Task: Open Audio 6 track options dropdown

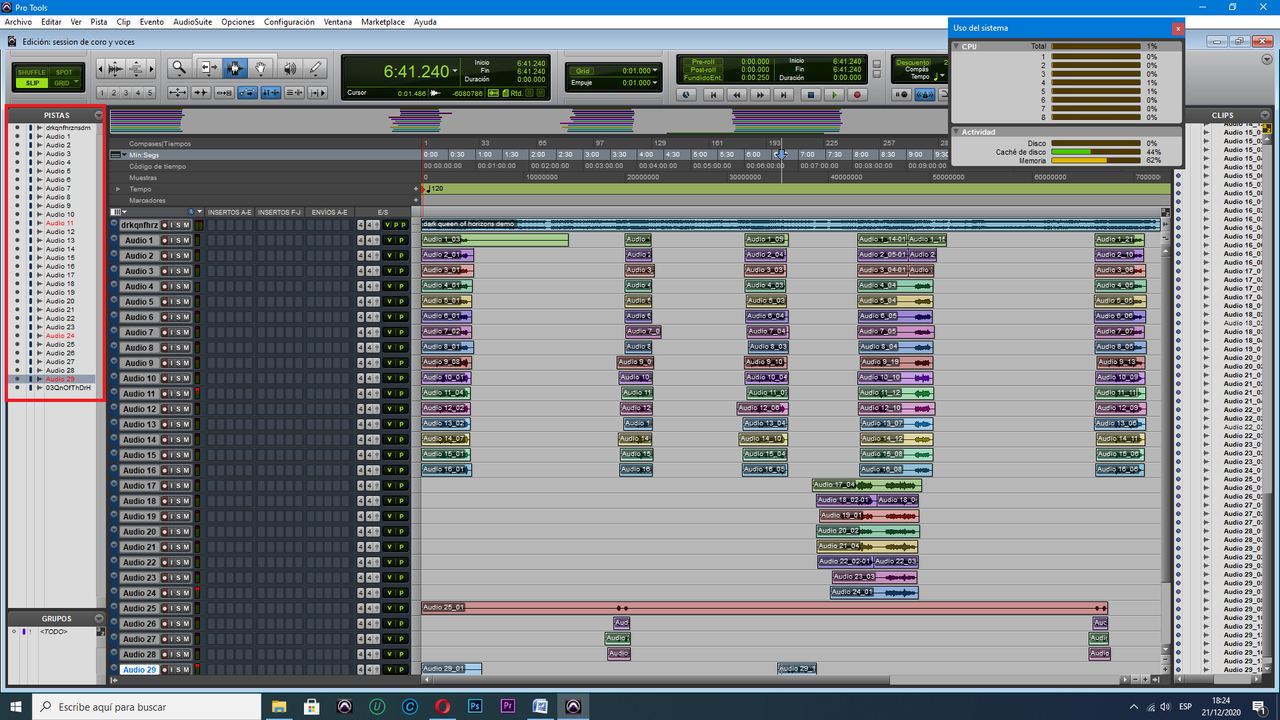Action: tap(114, 317)
